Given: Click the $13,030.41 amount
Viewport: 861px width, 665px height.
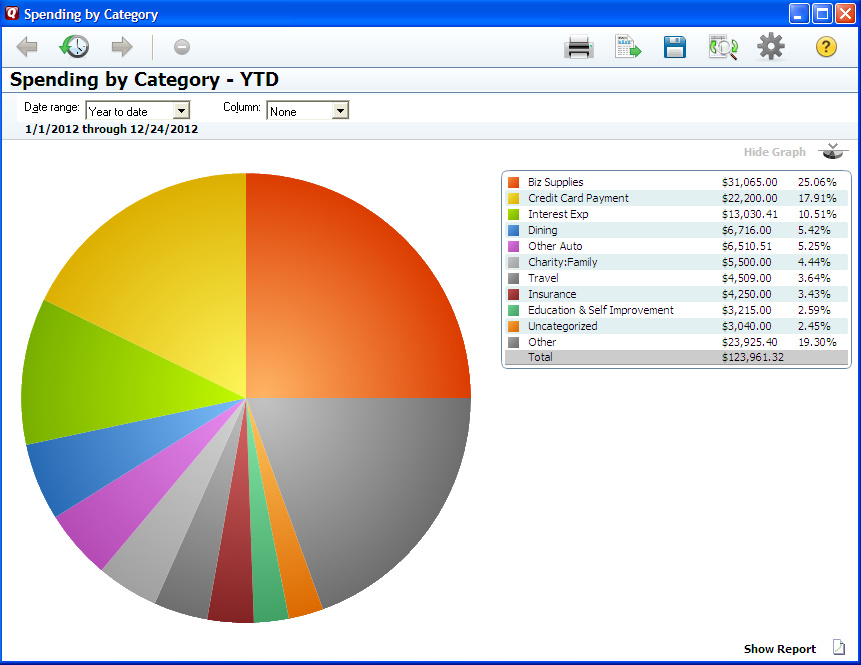Looking at the screenshot, I should click(x=750, y=214).
